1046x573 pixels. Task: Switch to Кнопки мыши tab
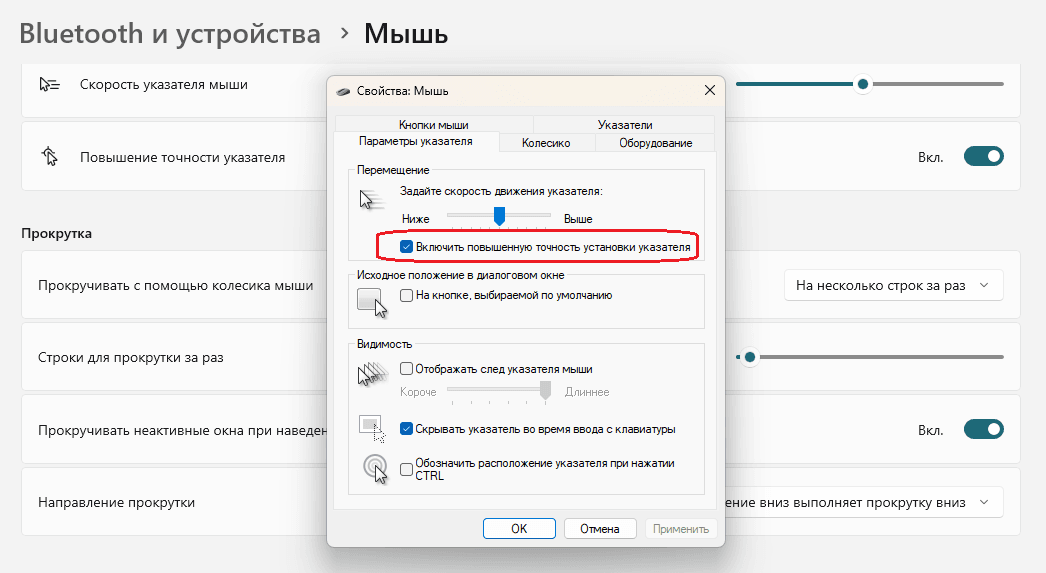point(434,125)
